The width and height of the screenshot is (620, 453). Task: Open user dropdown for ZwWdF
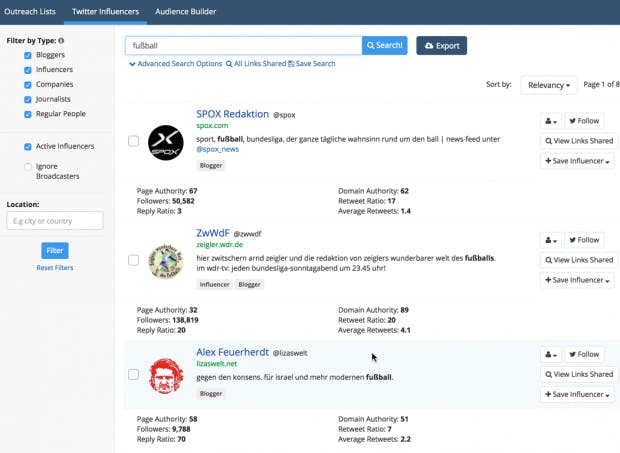[x=551, y=240]
